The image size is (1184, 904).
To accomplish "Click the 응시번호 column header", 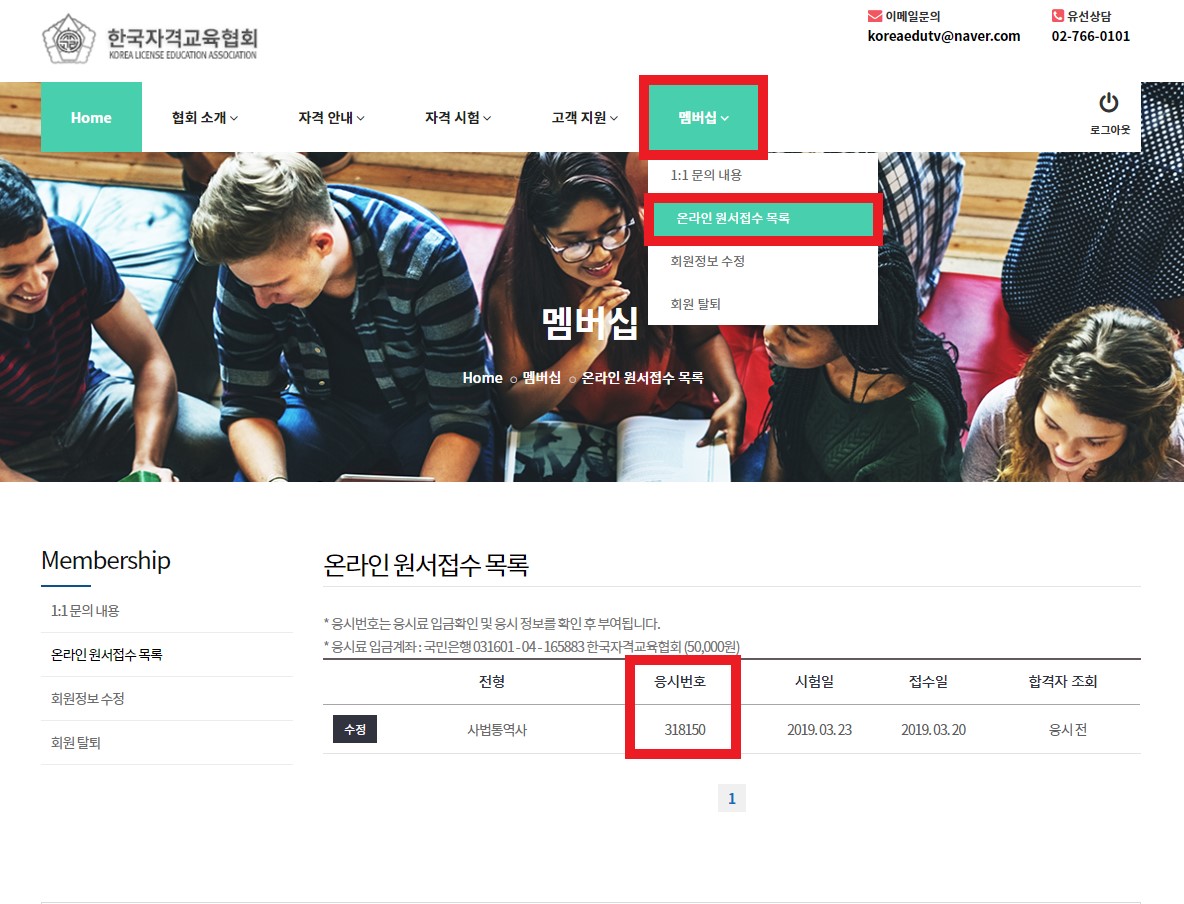I will click(x=680, y=681).
